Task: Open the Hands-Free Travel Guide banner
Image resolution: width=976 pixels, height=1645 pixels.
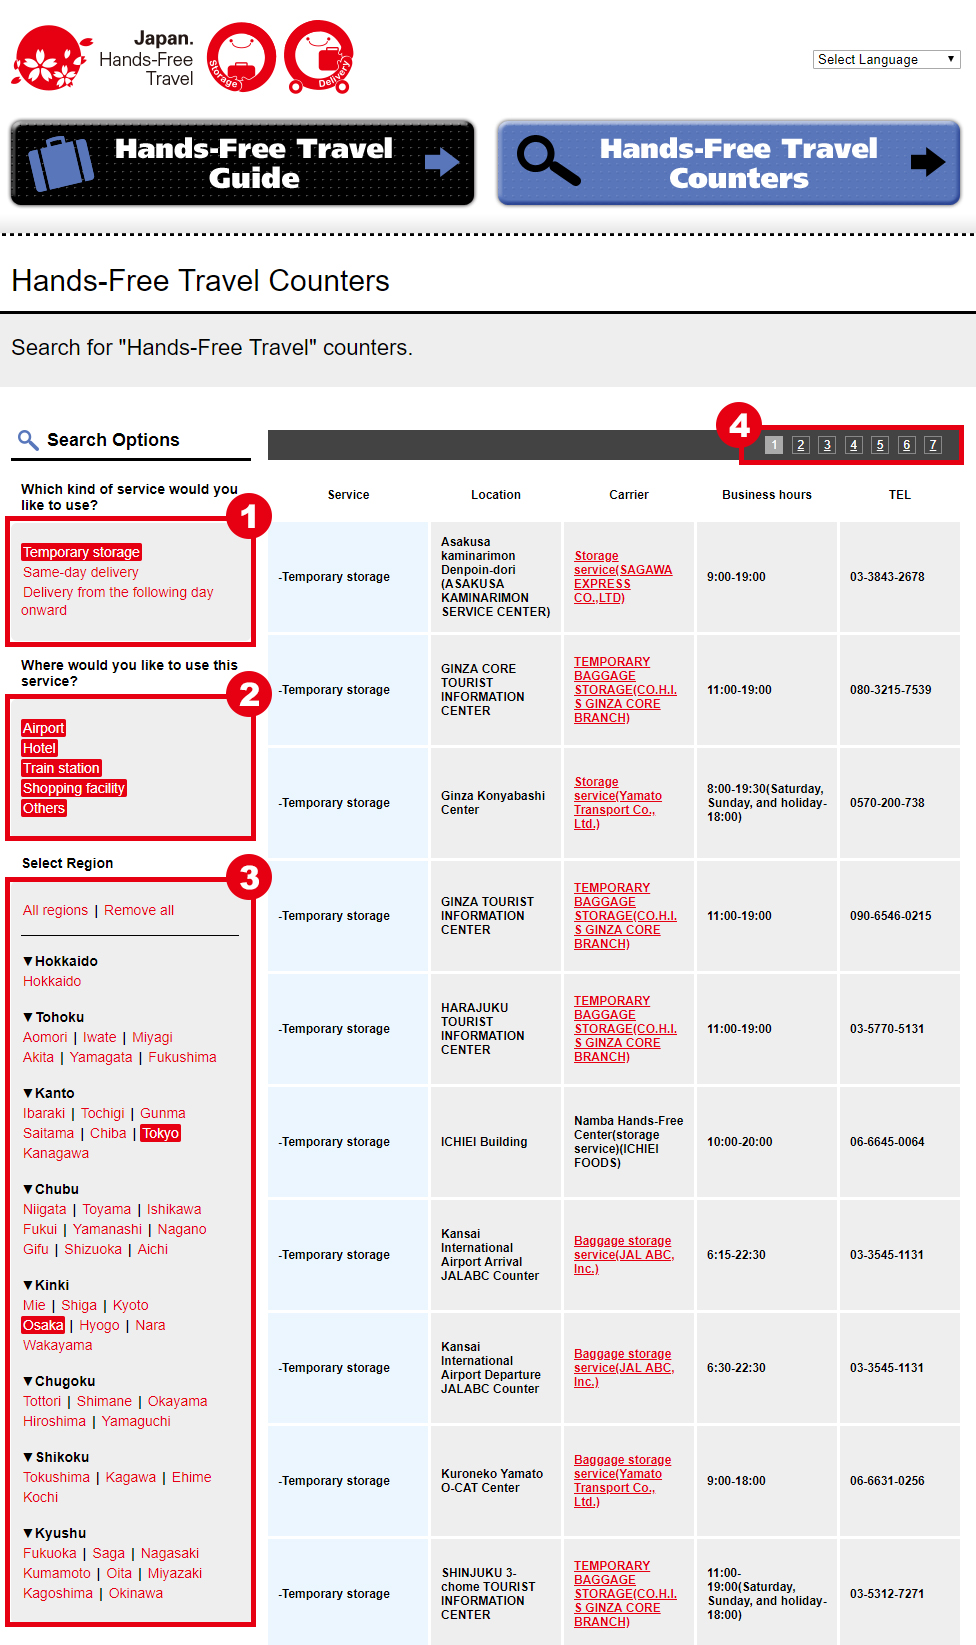Action: point(242,163)
